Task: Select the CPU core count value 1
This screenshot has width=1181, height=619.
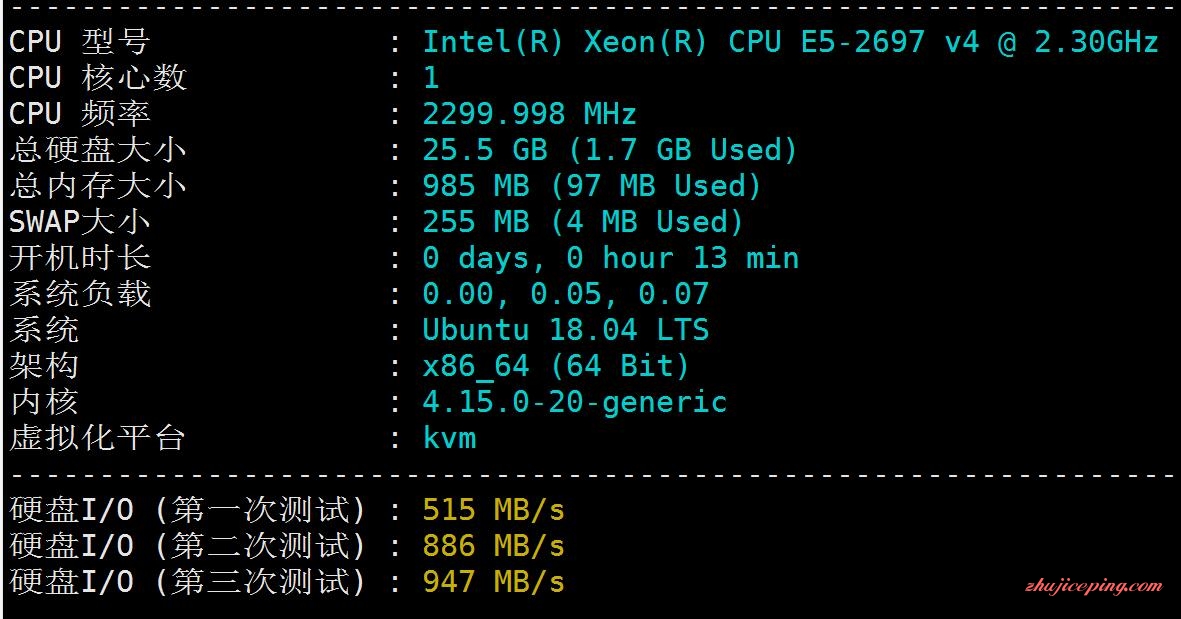Action: (431, 78)
